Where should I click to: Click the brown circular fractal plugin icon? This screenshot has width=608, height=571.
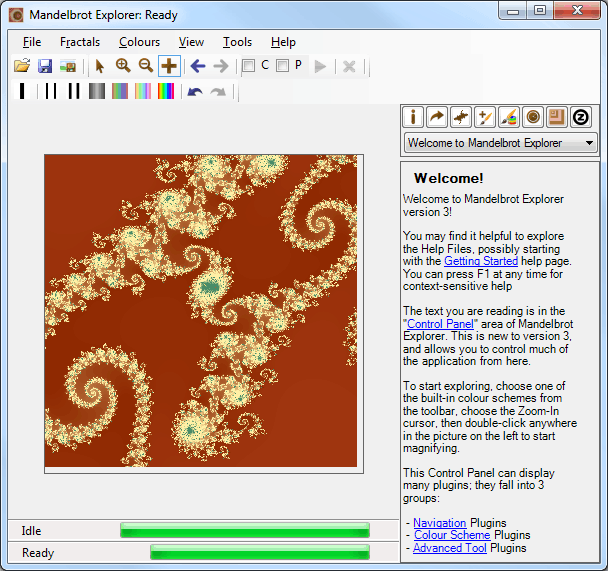click(x=533, y=117)
